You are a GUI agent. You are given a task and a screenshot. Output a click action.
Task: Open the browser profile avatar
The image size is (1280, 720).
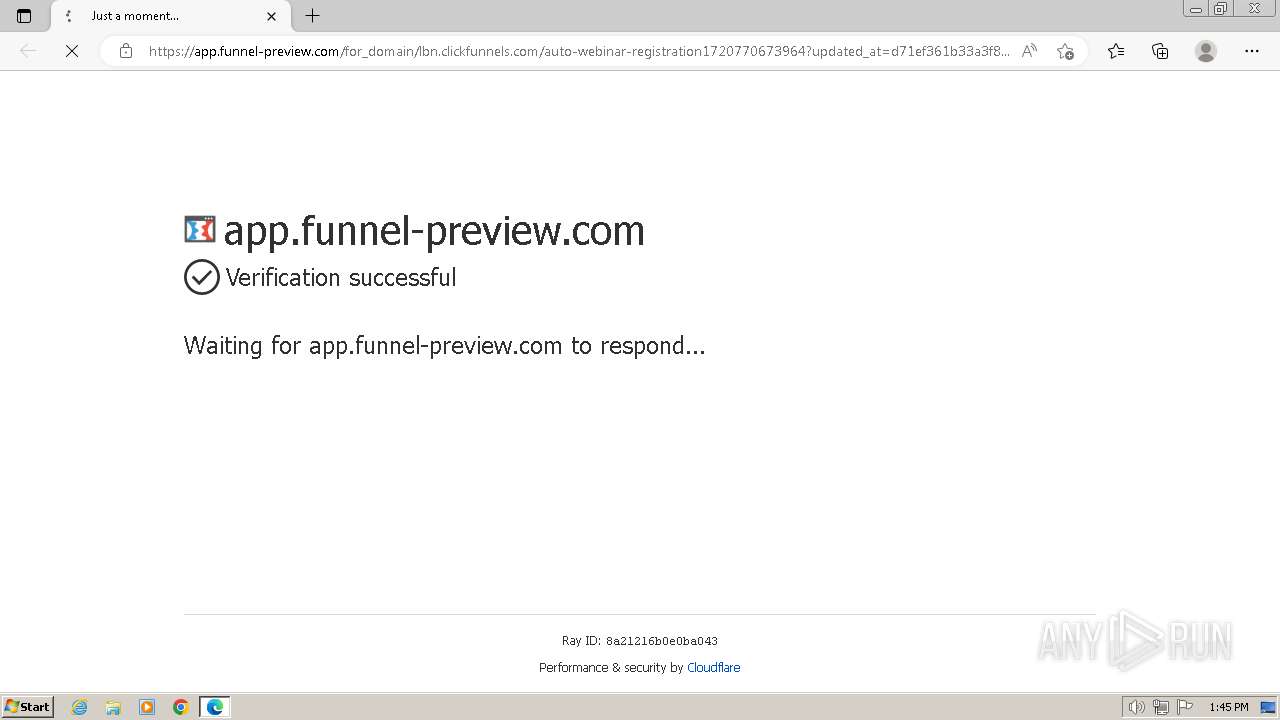(x=1206, y=51)
